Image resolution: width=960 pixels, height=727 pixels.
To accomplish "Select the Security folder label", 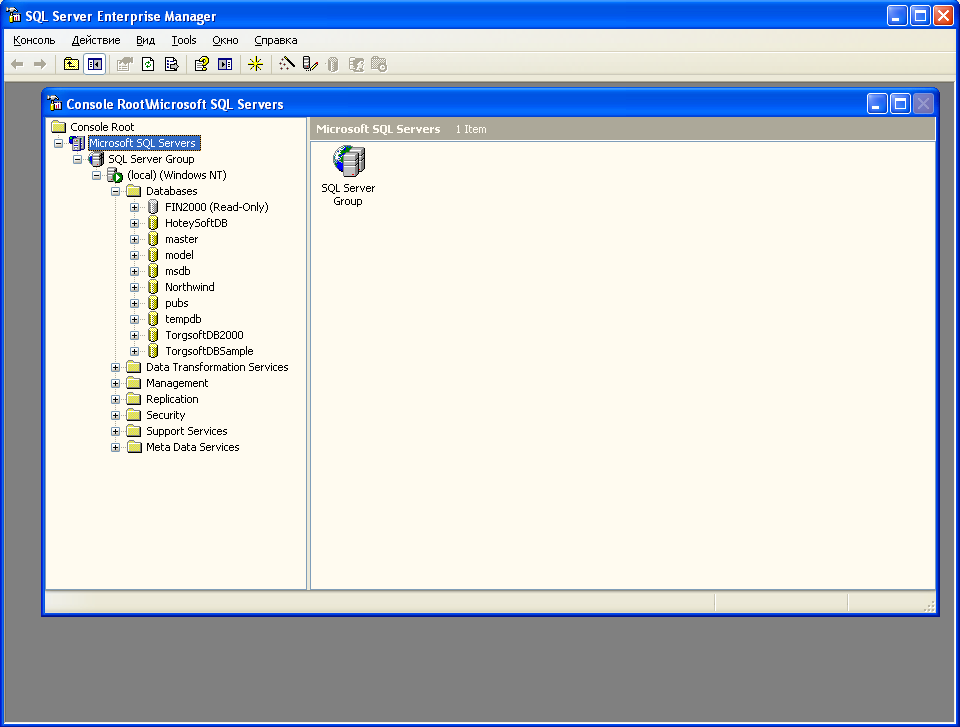I will [x=165, y=415].
